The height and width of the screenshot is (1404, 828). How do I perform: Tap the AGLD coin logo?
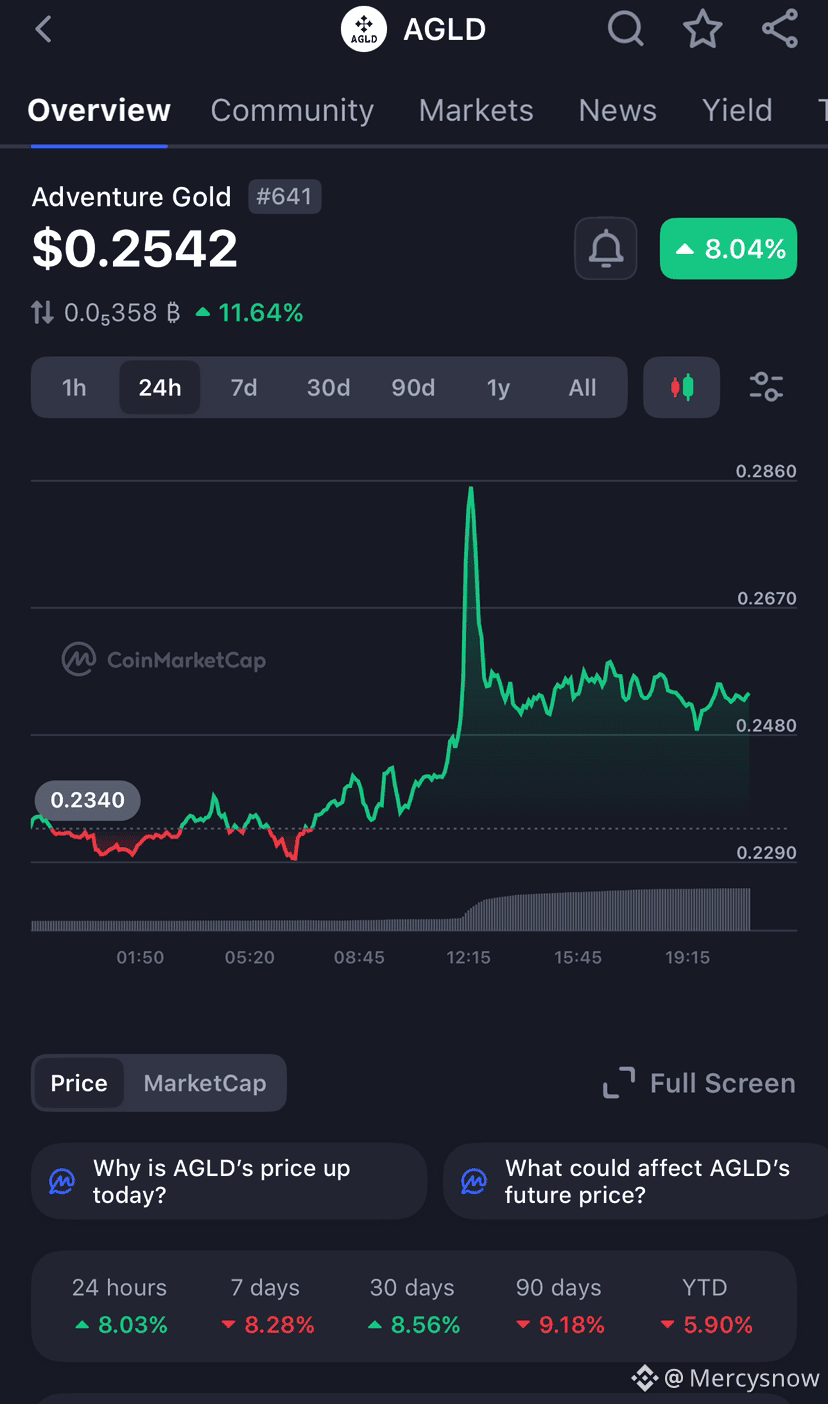pyautogui.click(x=364, y=29)
